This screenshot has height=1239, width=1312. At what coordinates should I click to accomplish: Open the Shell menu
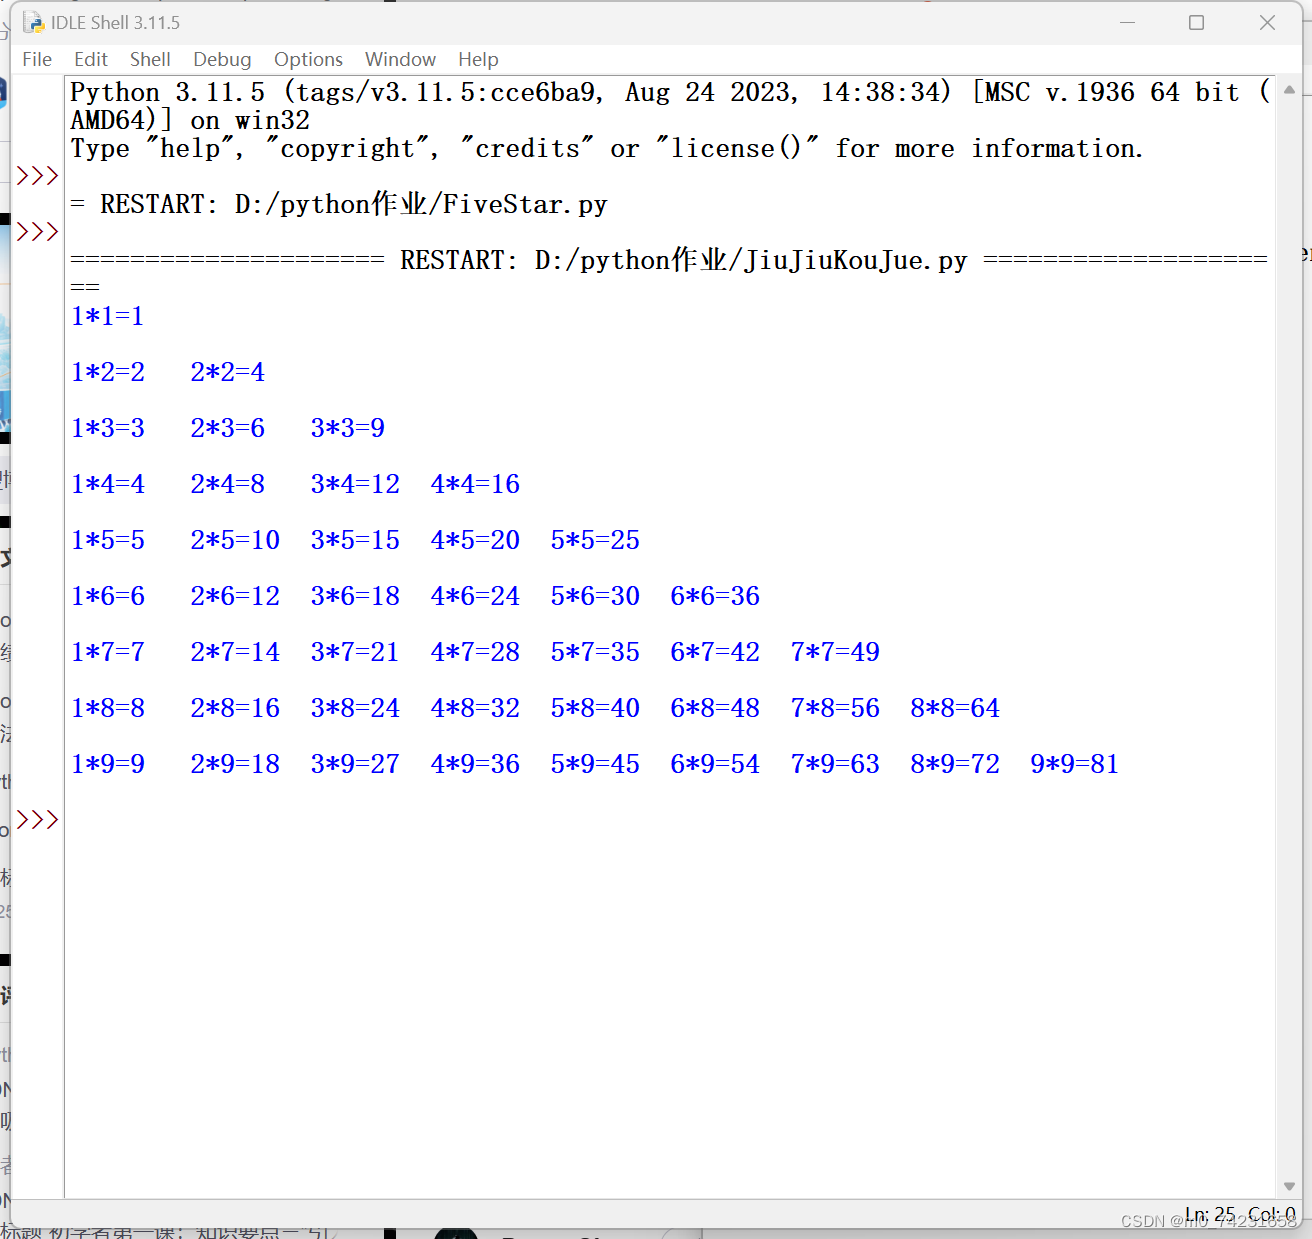point(150,59)
